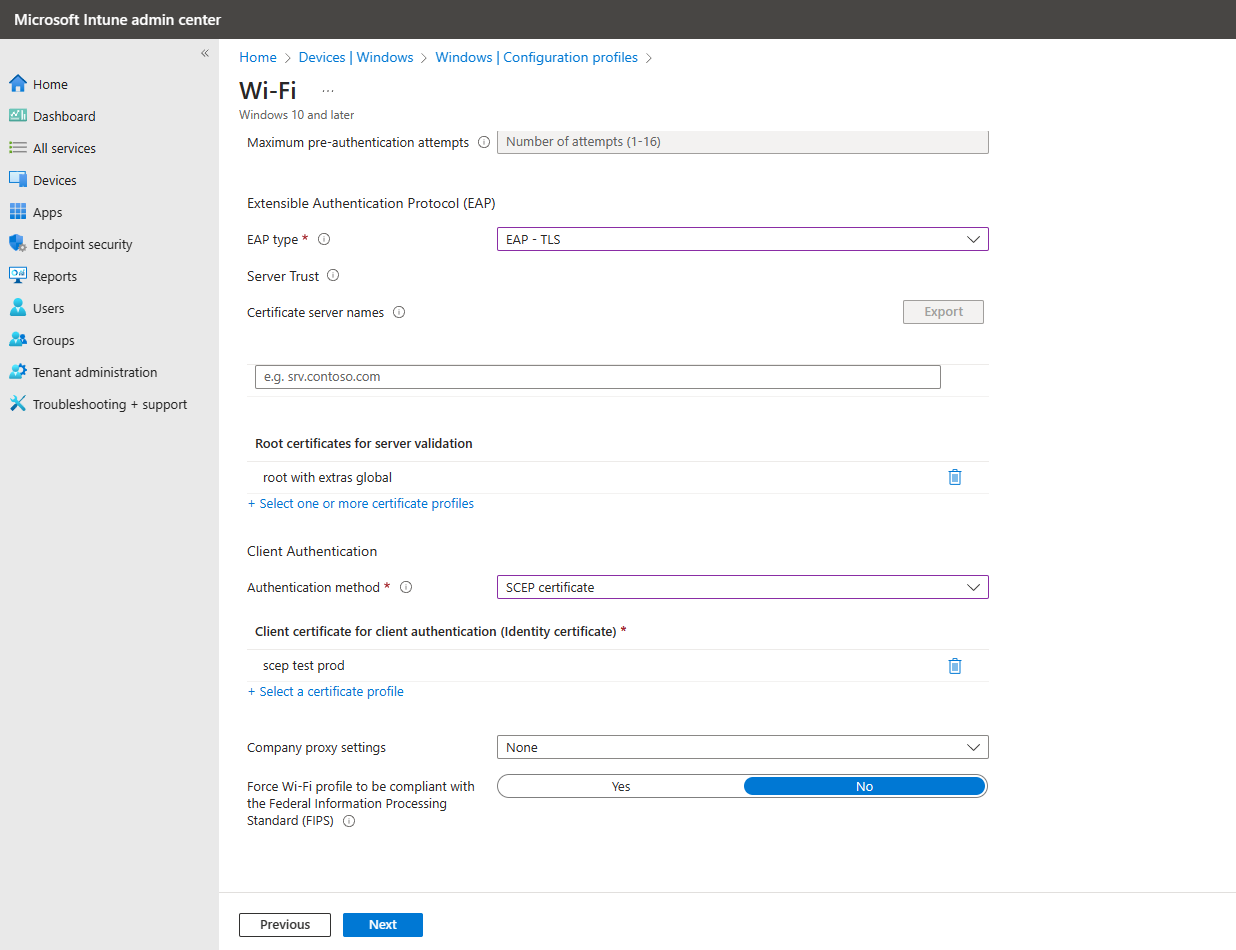
Task: Click the All services list icon
Action: click(17, 148)
